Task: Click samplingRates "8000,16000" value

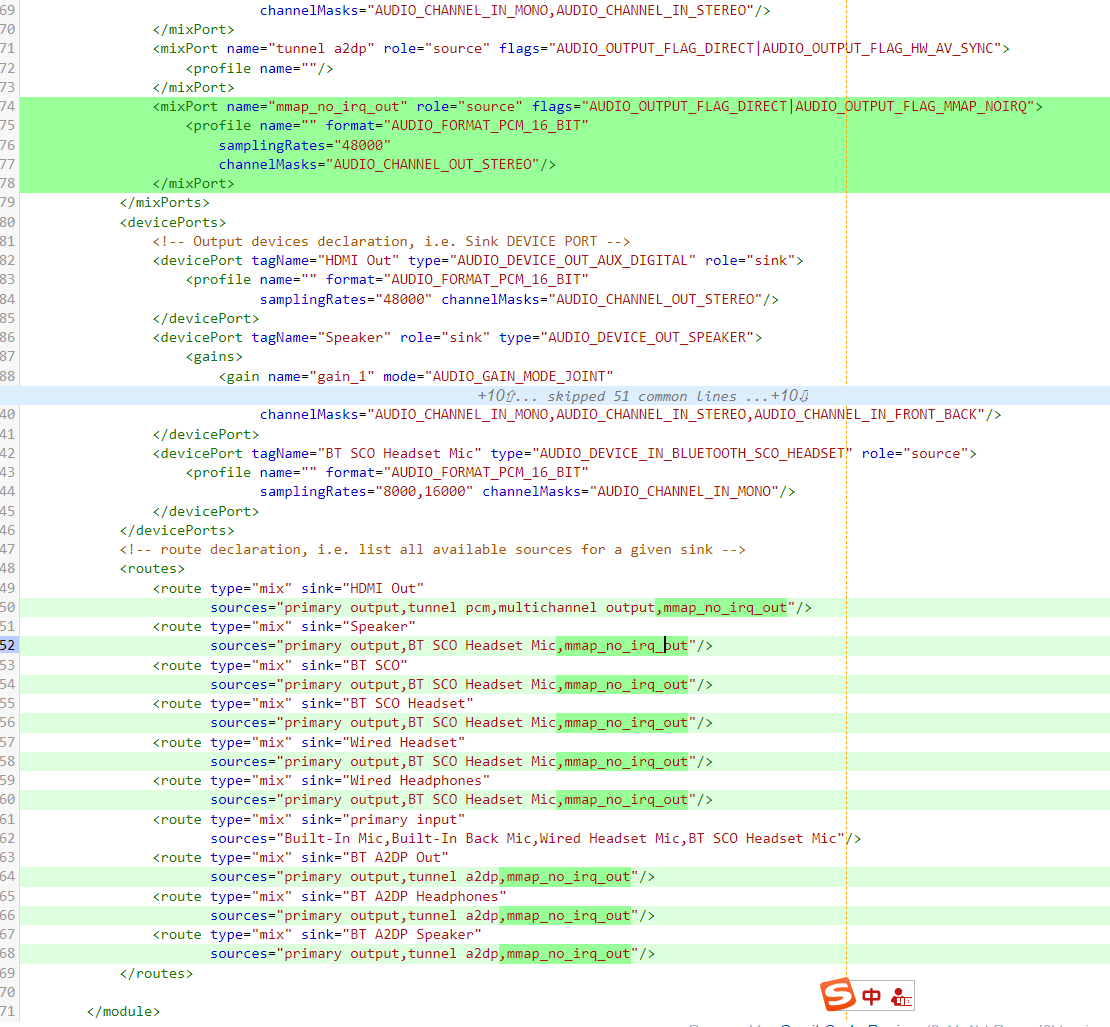Action: (x=425, y=491)
